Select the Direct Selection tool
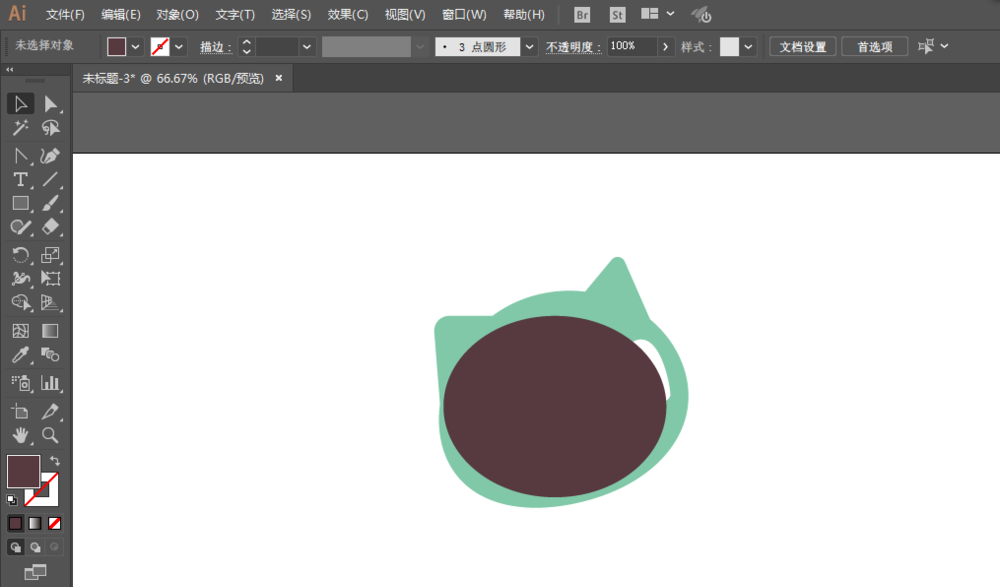The image size is (1000, 587). pyautogui.click(x=50, y=104)
